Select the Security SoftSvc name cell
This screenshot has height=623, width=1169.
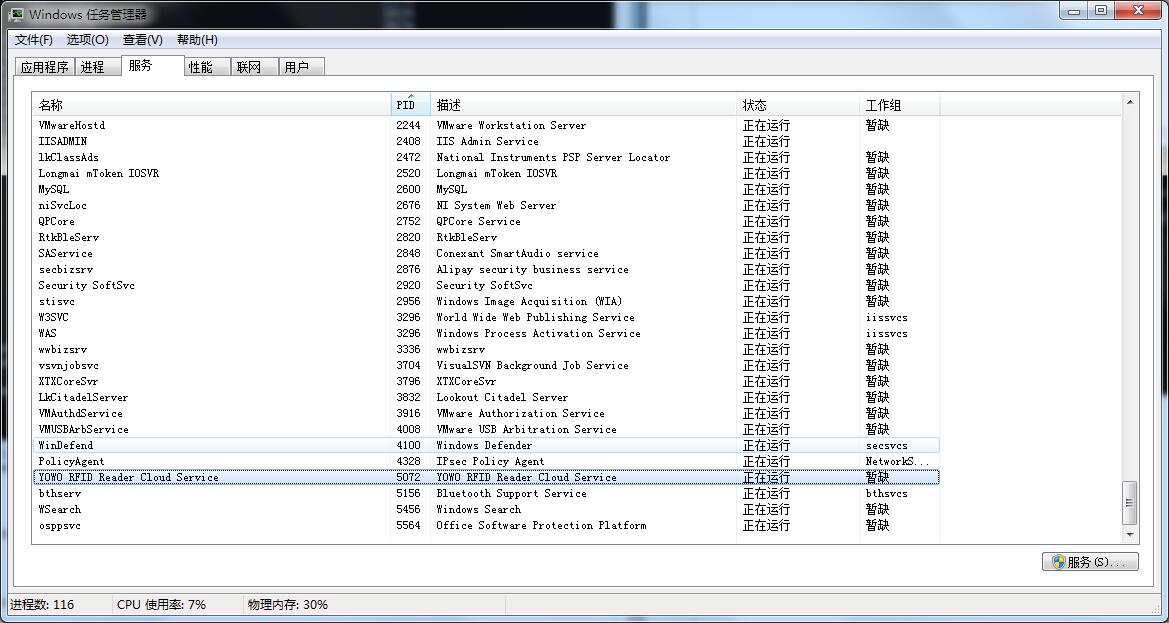coord(86,285)
